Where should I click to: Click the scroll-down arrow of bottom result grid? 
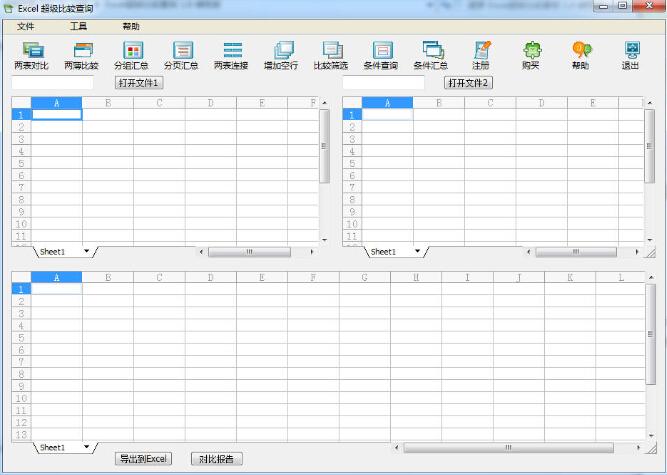651,436
